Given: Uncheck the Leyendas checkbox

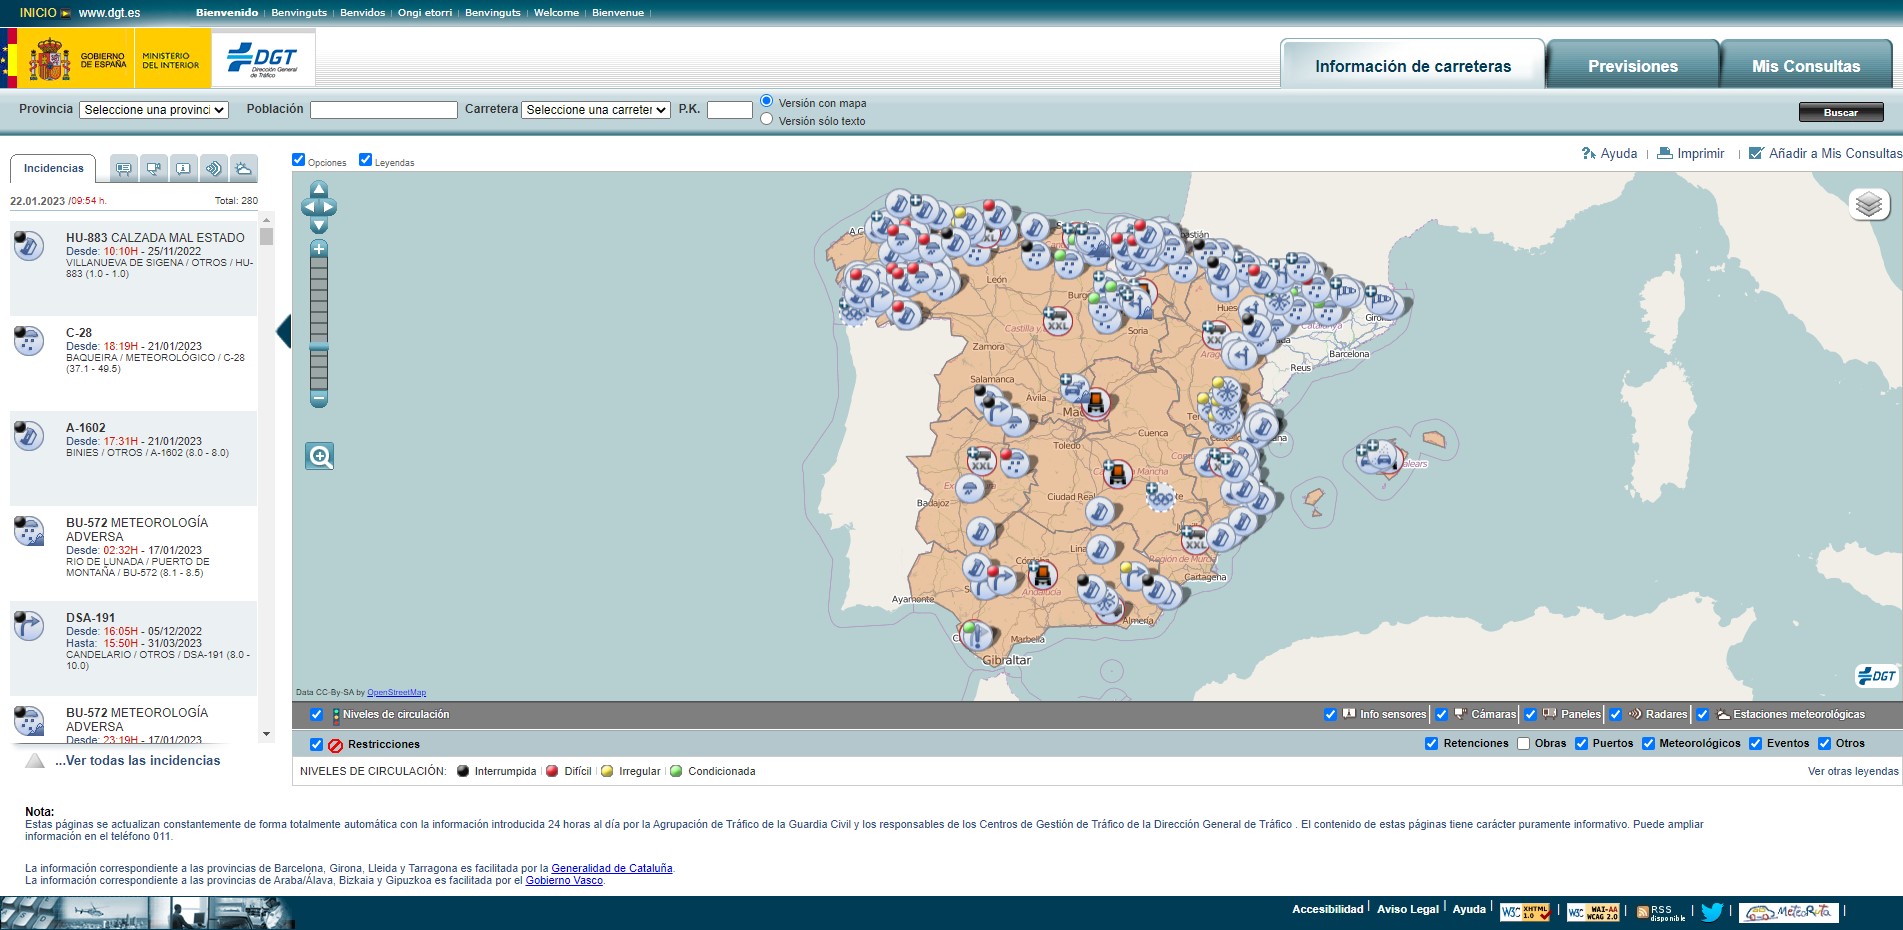Looking at the screenshot, I should point(365,160).
